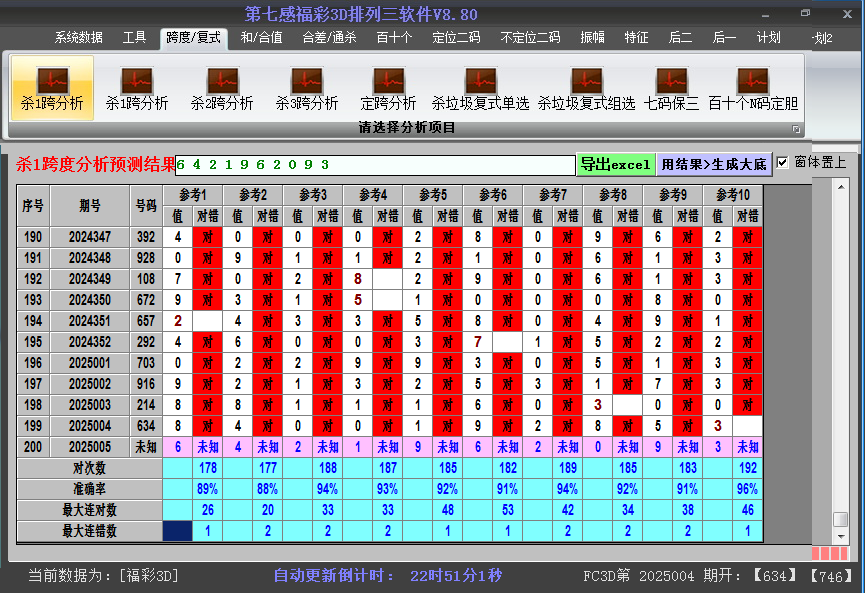Switch to the 和/合值 tab
This screenshot has height=593, width=865.
point(261,38)
